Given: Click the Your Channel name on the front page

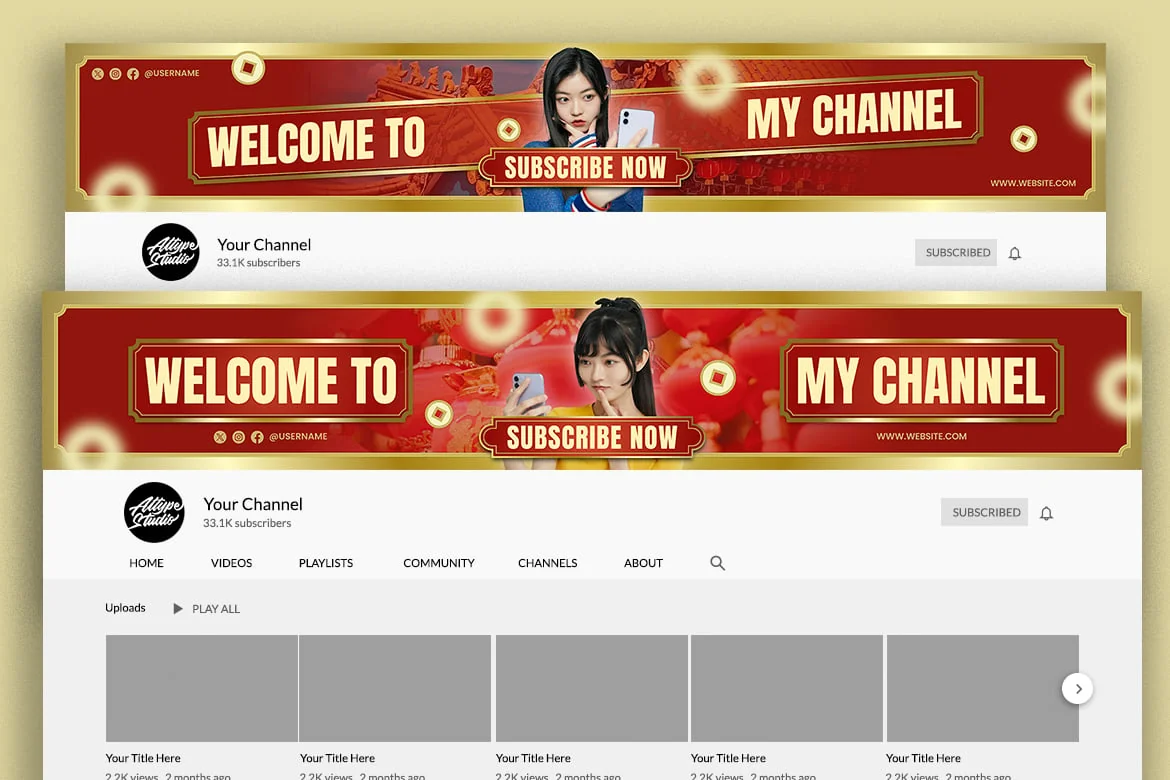Looking at the screenshot, I should (x=253, y=505).
